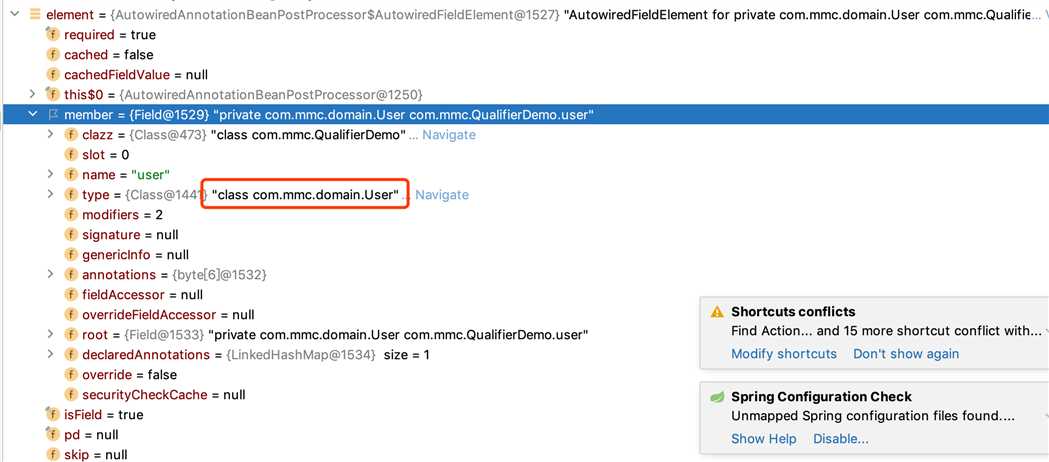This screenshot has height=462, width=1049.
Task: Open 'Show Help' in Spring Configuration Check
Action: coord(764,439)
